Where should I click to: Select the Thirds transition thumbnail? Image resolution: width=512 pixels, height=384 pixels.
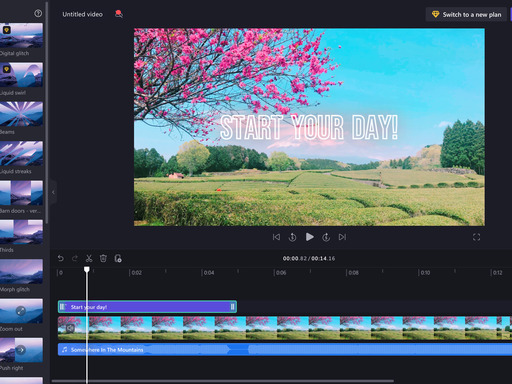(21, 232)
